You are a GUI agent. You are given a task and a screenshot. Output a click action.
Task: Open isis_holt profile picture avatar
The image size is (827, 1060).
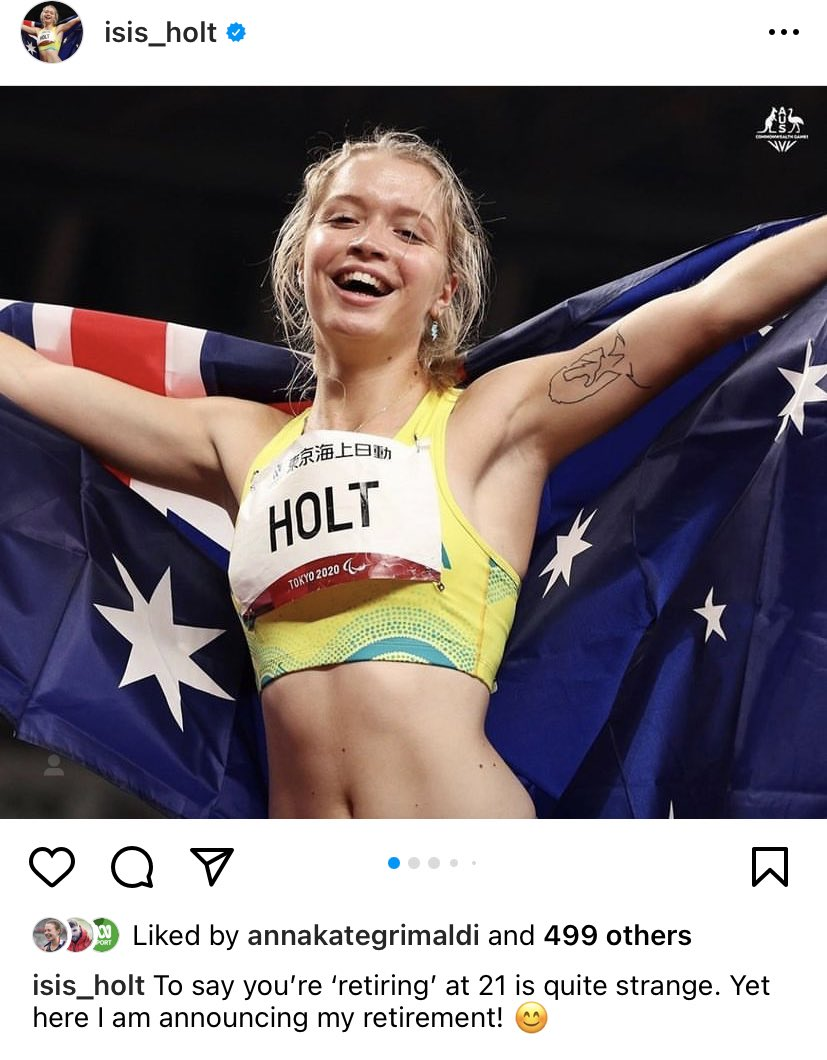coord(51,32)
